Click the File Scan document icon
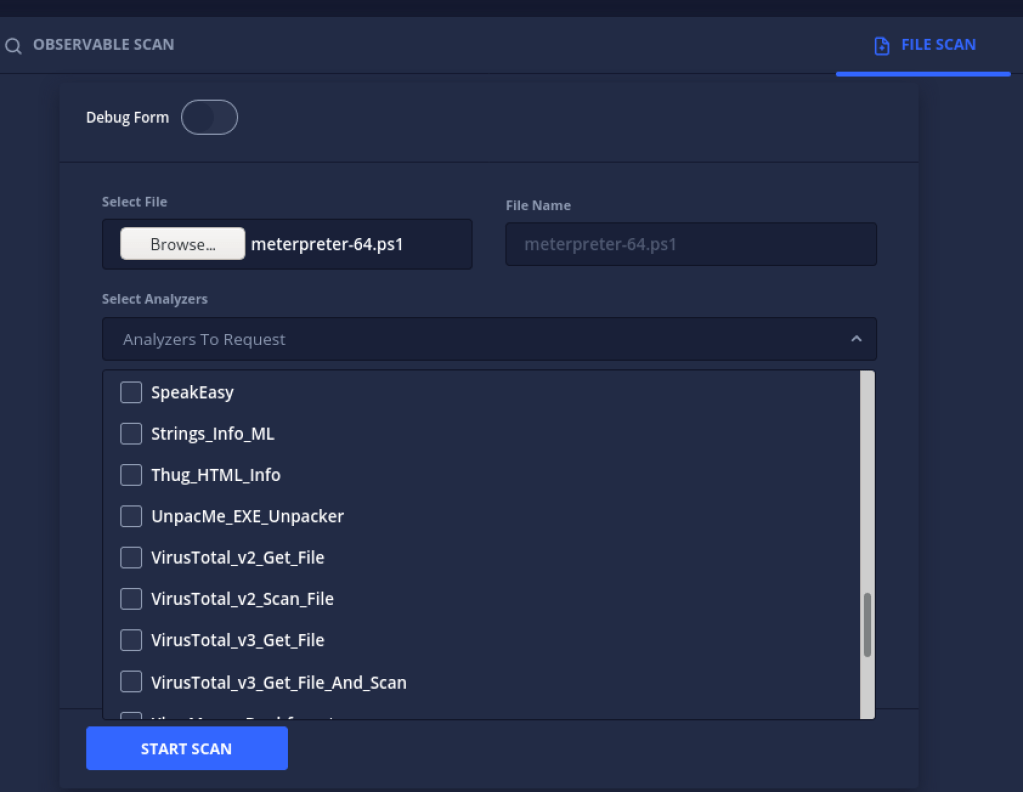 (x=881, y=45)
